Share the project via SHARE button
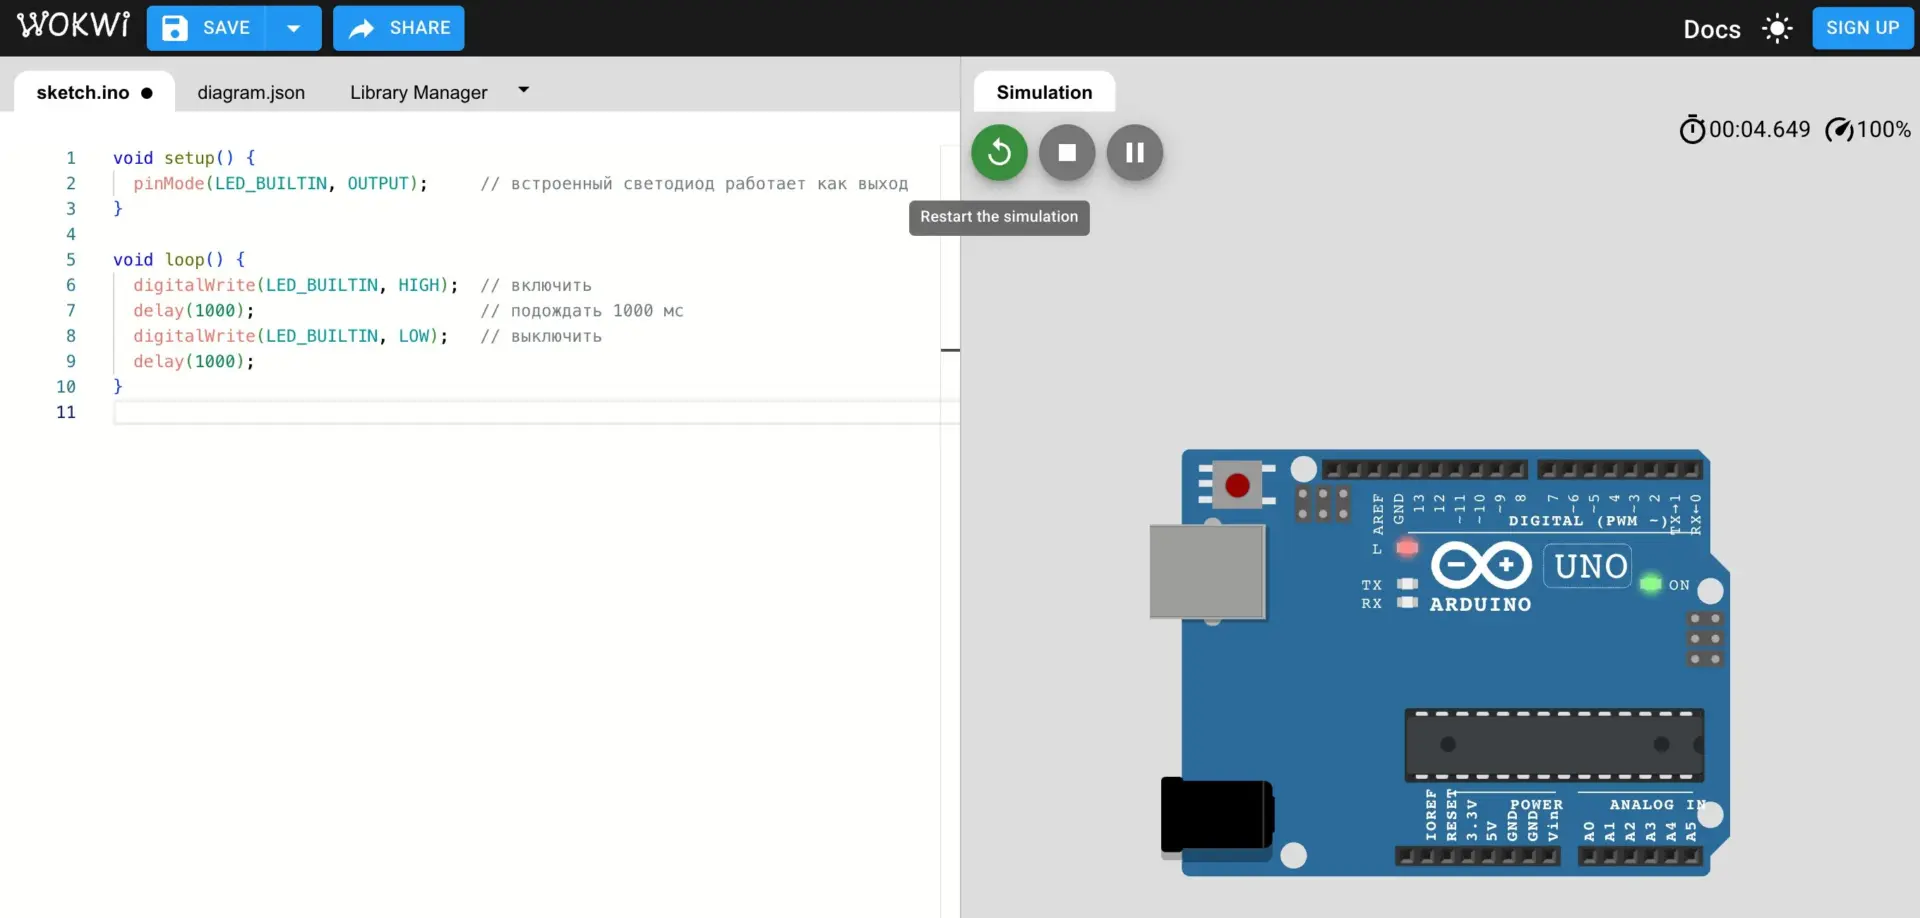Screen dimensions: 1920x918 [x=399, y=28]
